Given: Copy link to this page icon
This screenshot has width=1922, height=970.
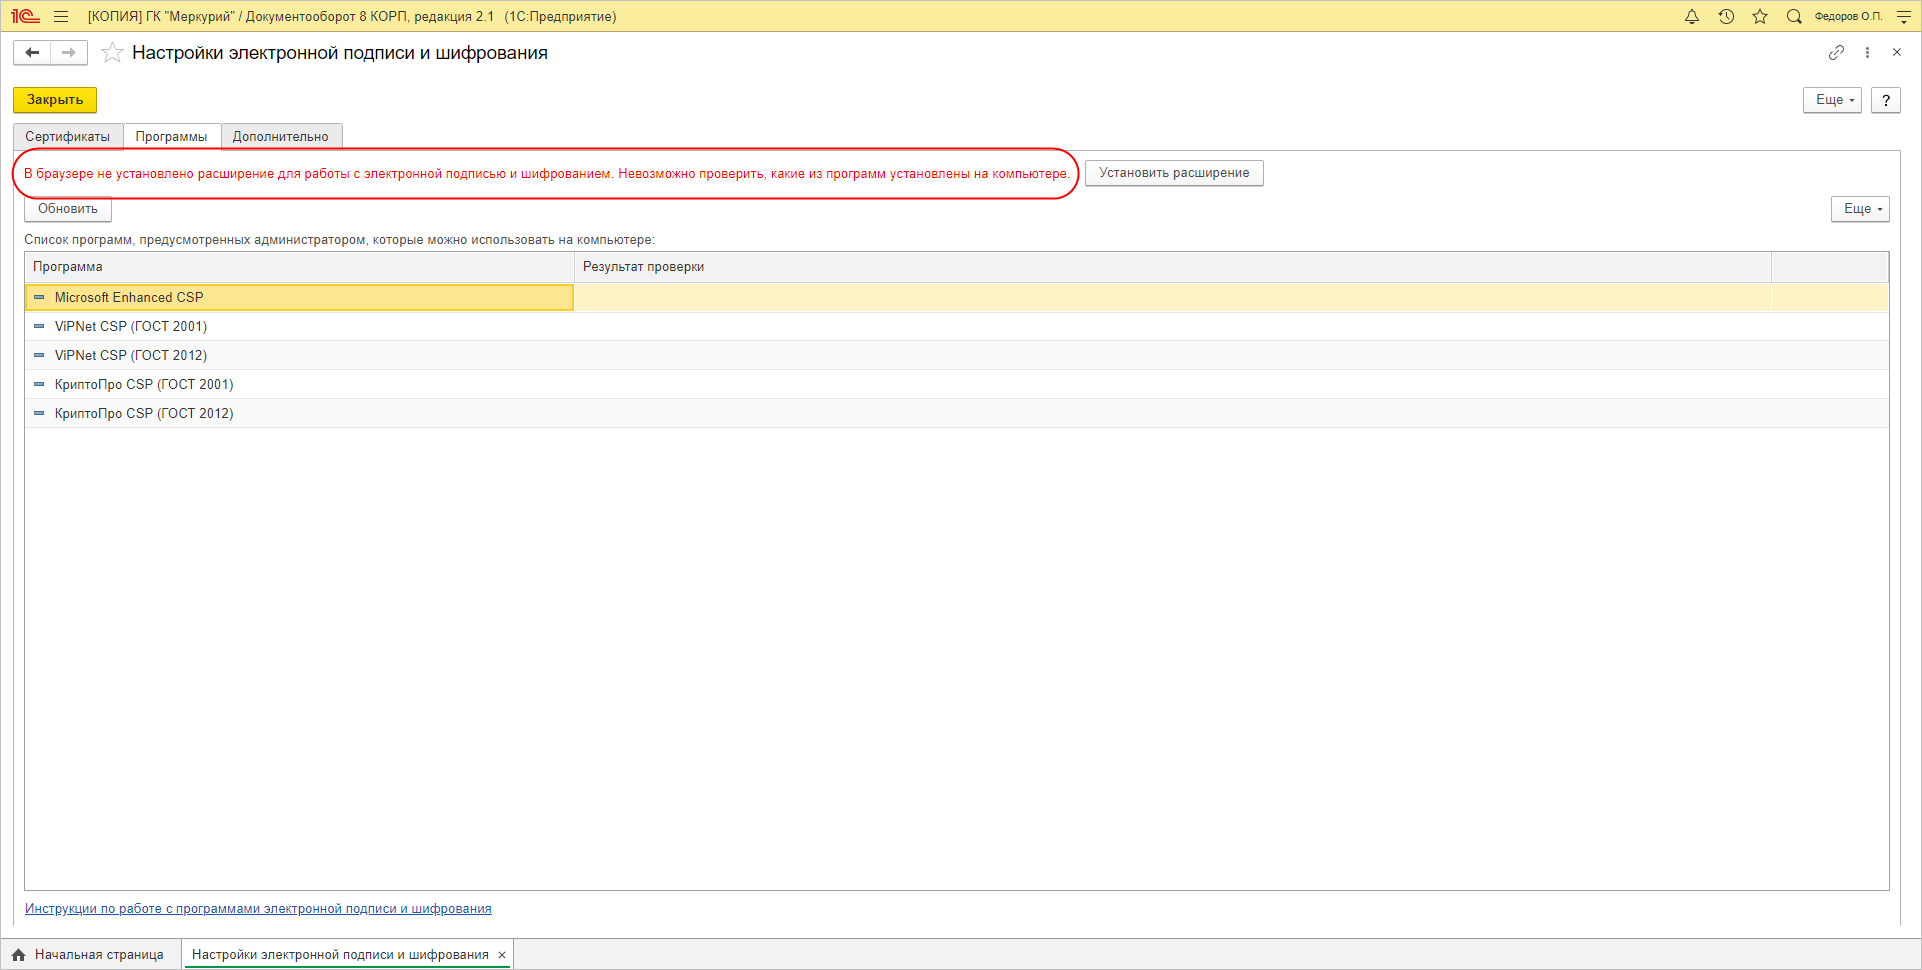Looking at the screenshot, I should point(1836,52).
